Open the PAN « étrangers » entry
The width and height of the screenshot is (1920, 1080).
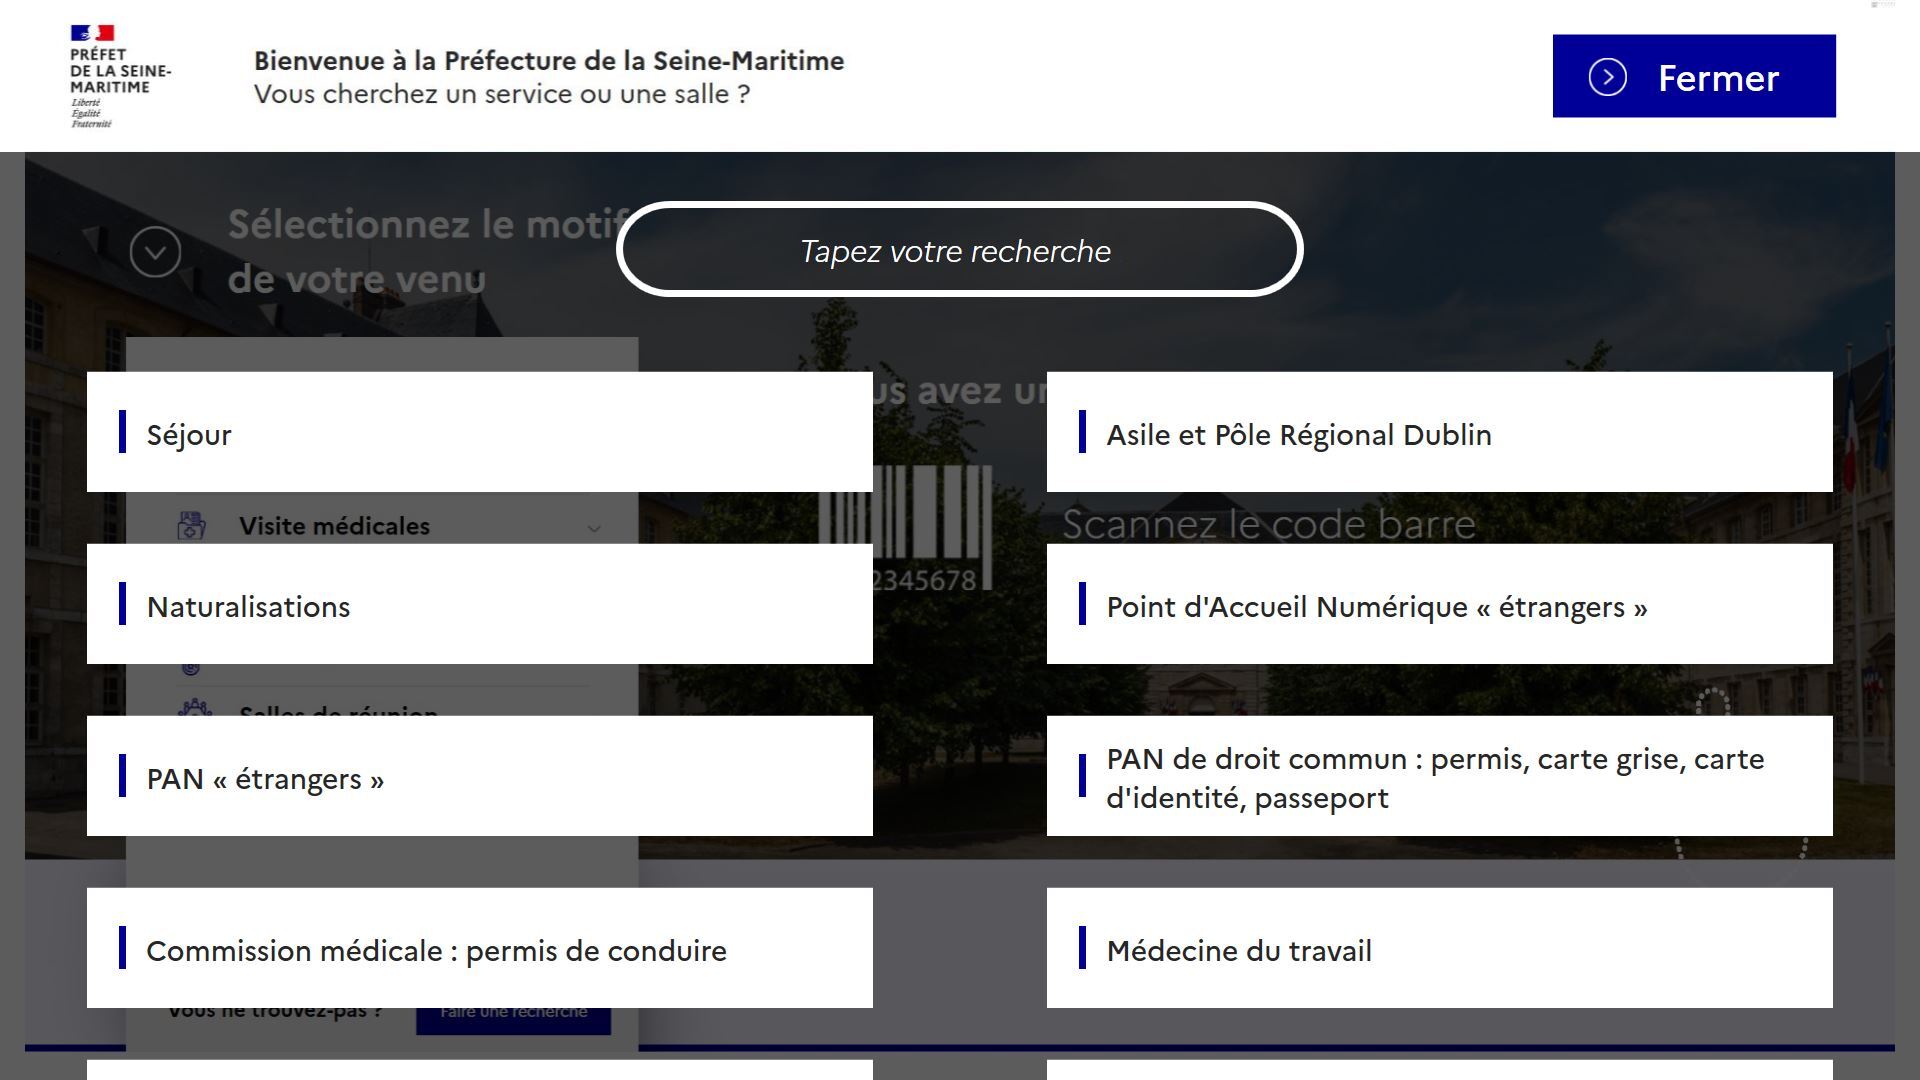click(479, 776)
